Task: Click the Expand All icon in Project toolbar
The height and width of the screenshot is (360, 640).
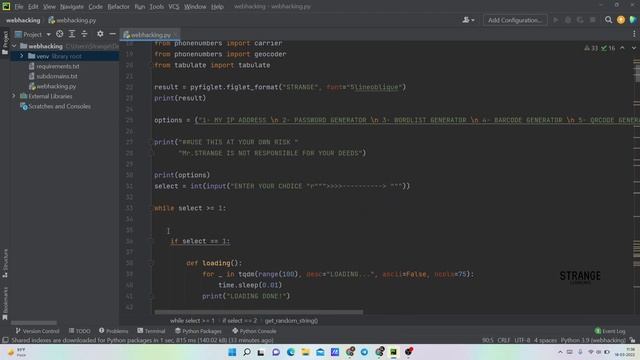Action: click(x=72, y=34)
